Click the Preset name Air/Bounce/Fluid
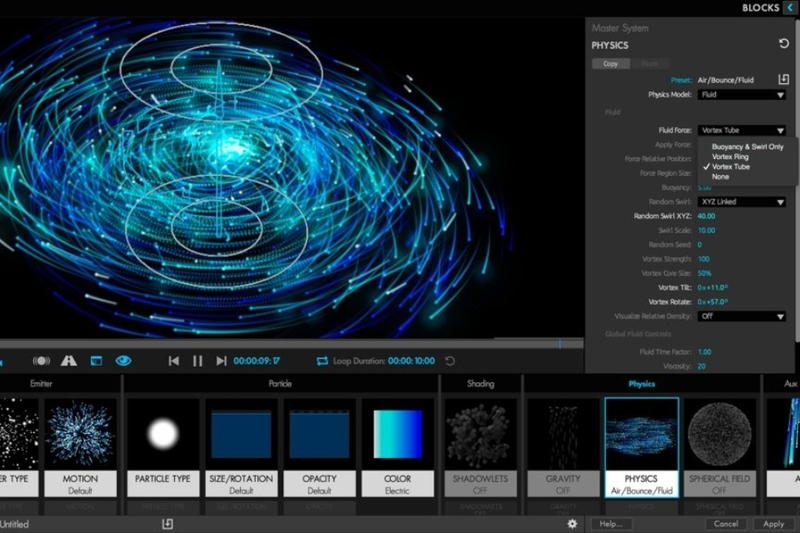800x533 pixels. tap(726, 80)
